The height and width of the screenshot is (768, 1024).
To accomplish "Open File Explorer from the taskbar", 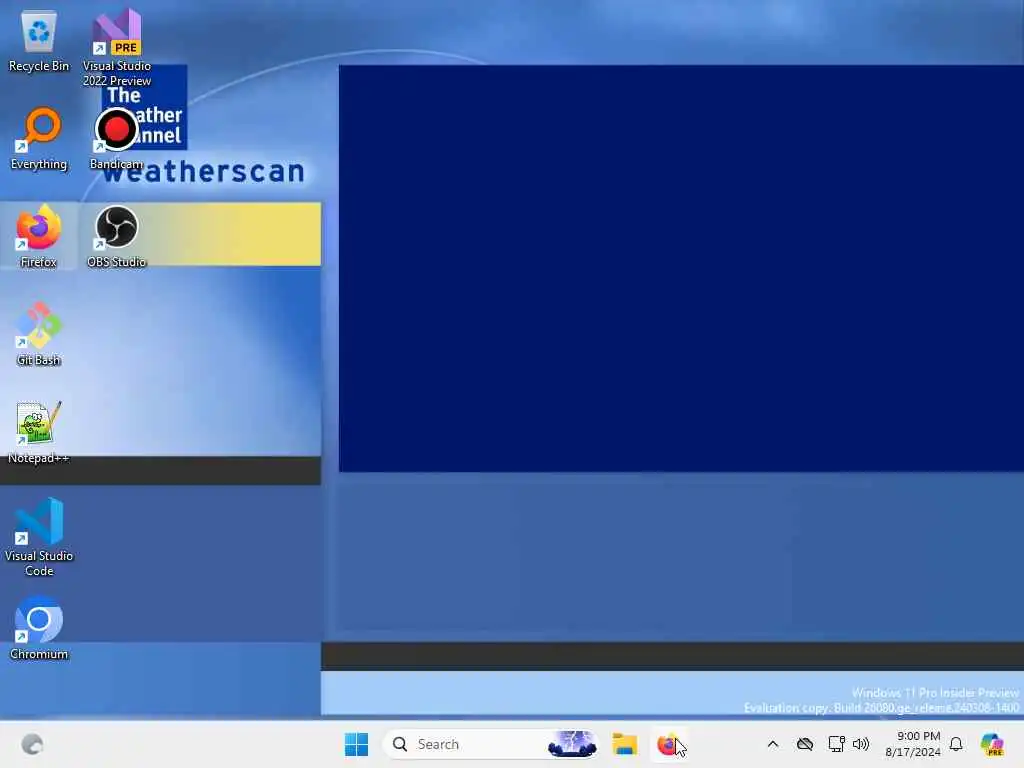I will click(x=624, y=744).
